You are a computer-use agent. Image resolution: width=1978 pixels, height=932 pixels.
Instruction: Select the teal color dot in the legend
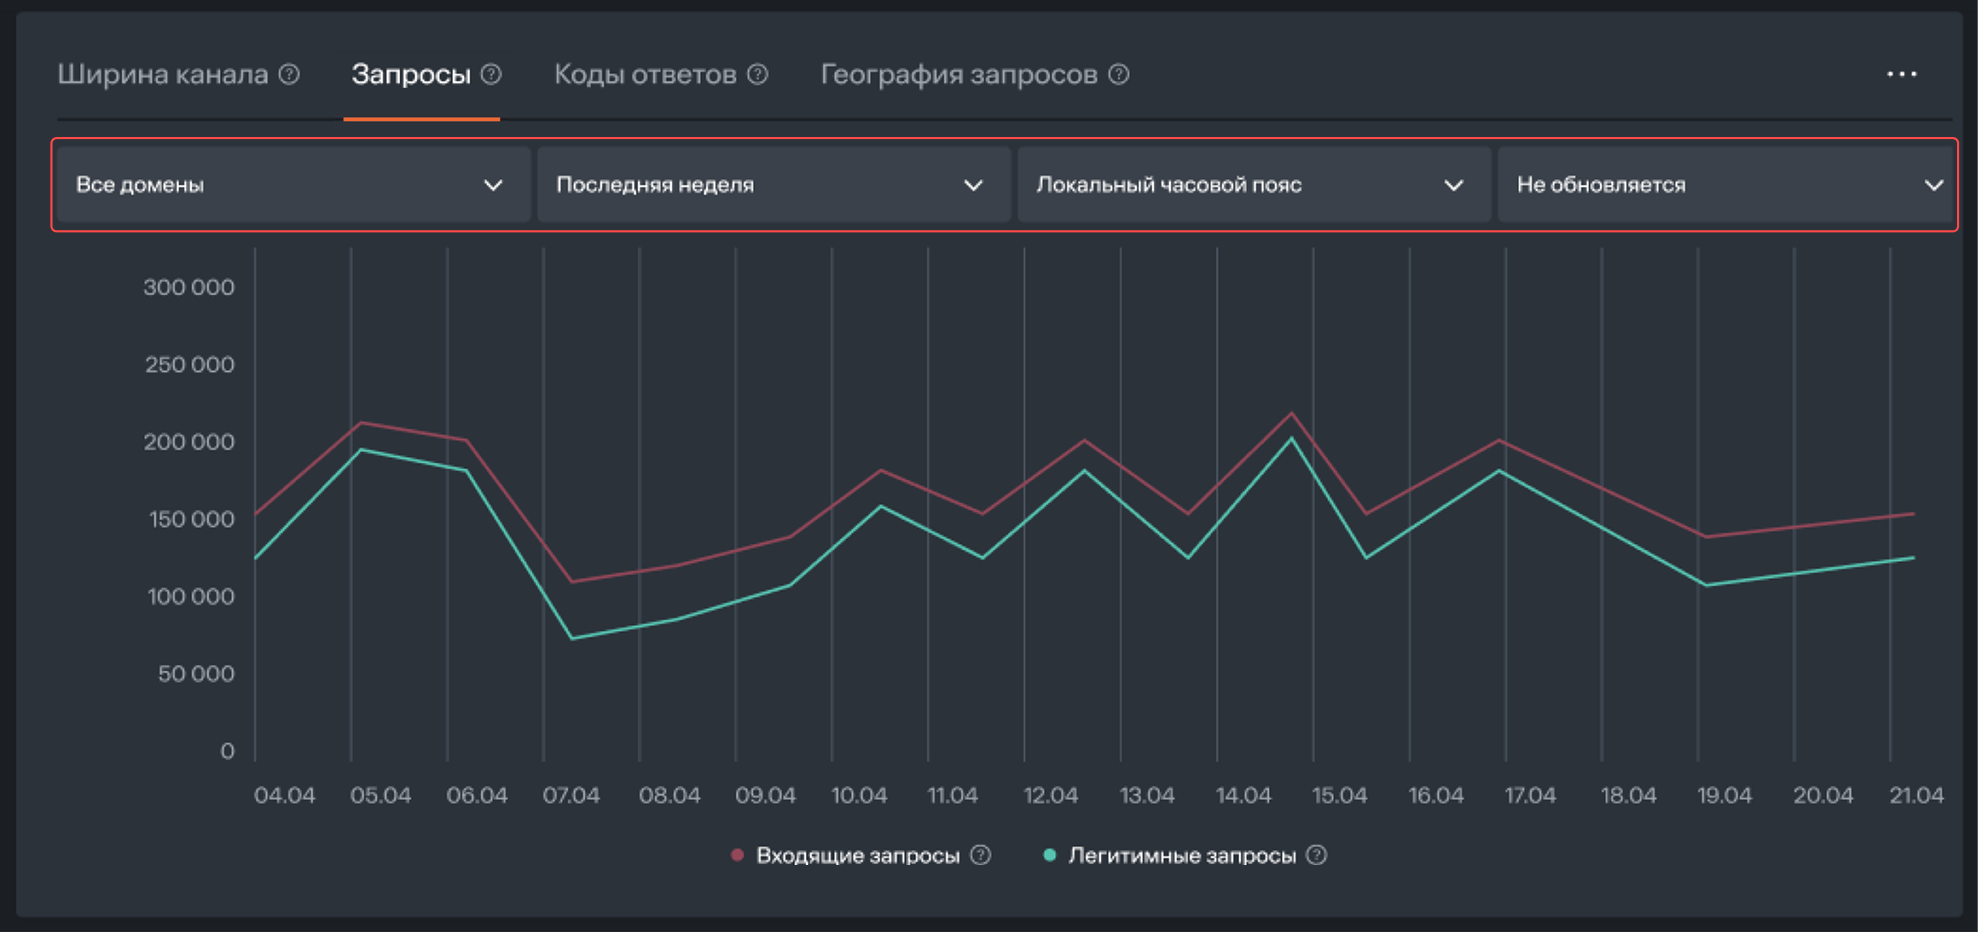pyautogui.click(x=1048, y=855)
